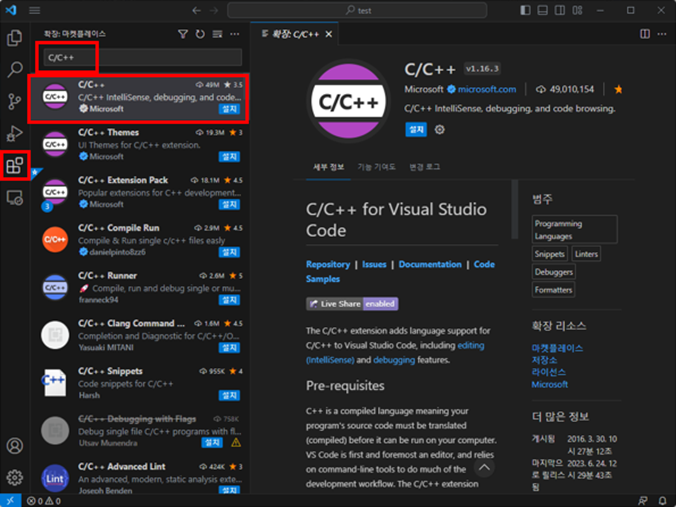The height and width of the screenshot is (507, 676).
Task: Go back with the navigation arrow
Action: point(197,10)
